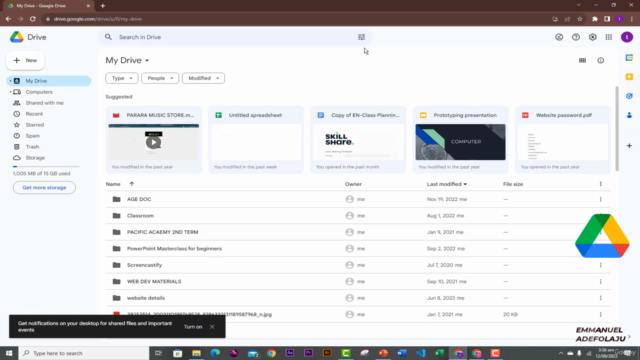Open PACIFIC ACAEMY 2ND TERM folder

coord(358,232)
